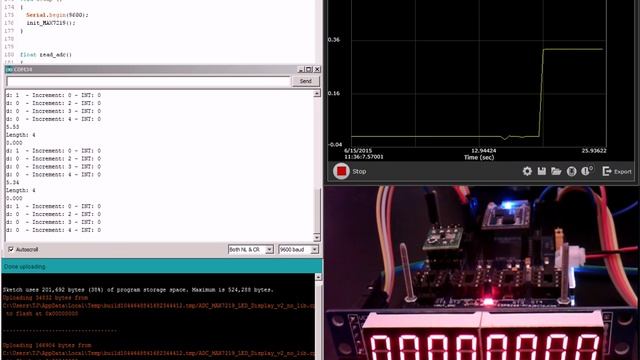640x360 pixels.
Task: Click the 25.93622 time axis value
Action: tap(594, 151)
